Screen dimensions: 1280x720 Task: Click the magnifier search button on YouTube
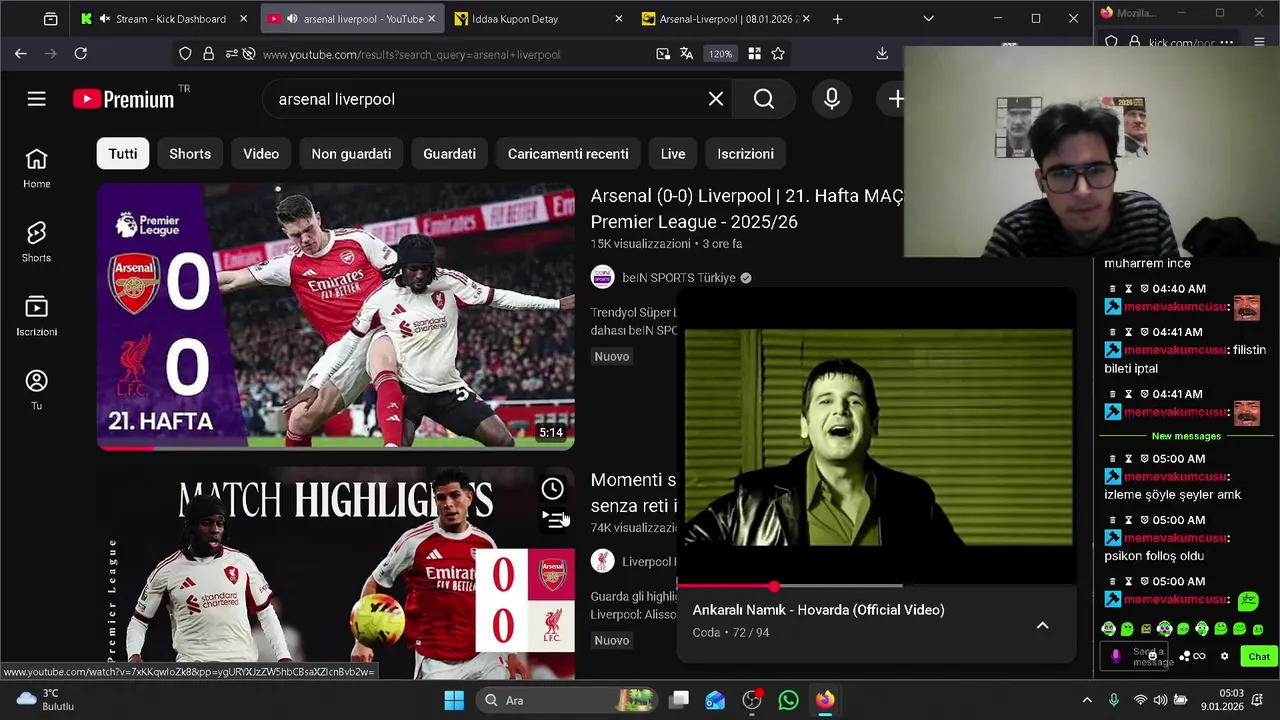click(x=764, y=99)
